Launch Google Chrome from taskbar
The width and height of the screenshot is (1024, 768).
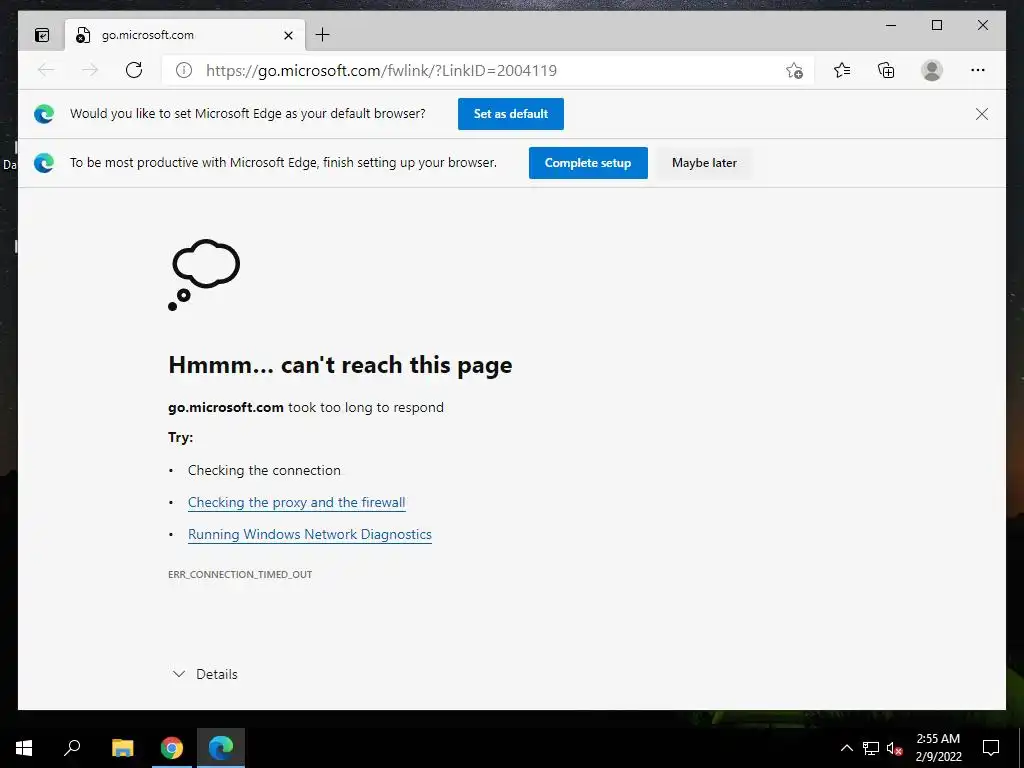point(172,748)
